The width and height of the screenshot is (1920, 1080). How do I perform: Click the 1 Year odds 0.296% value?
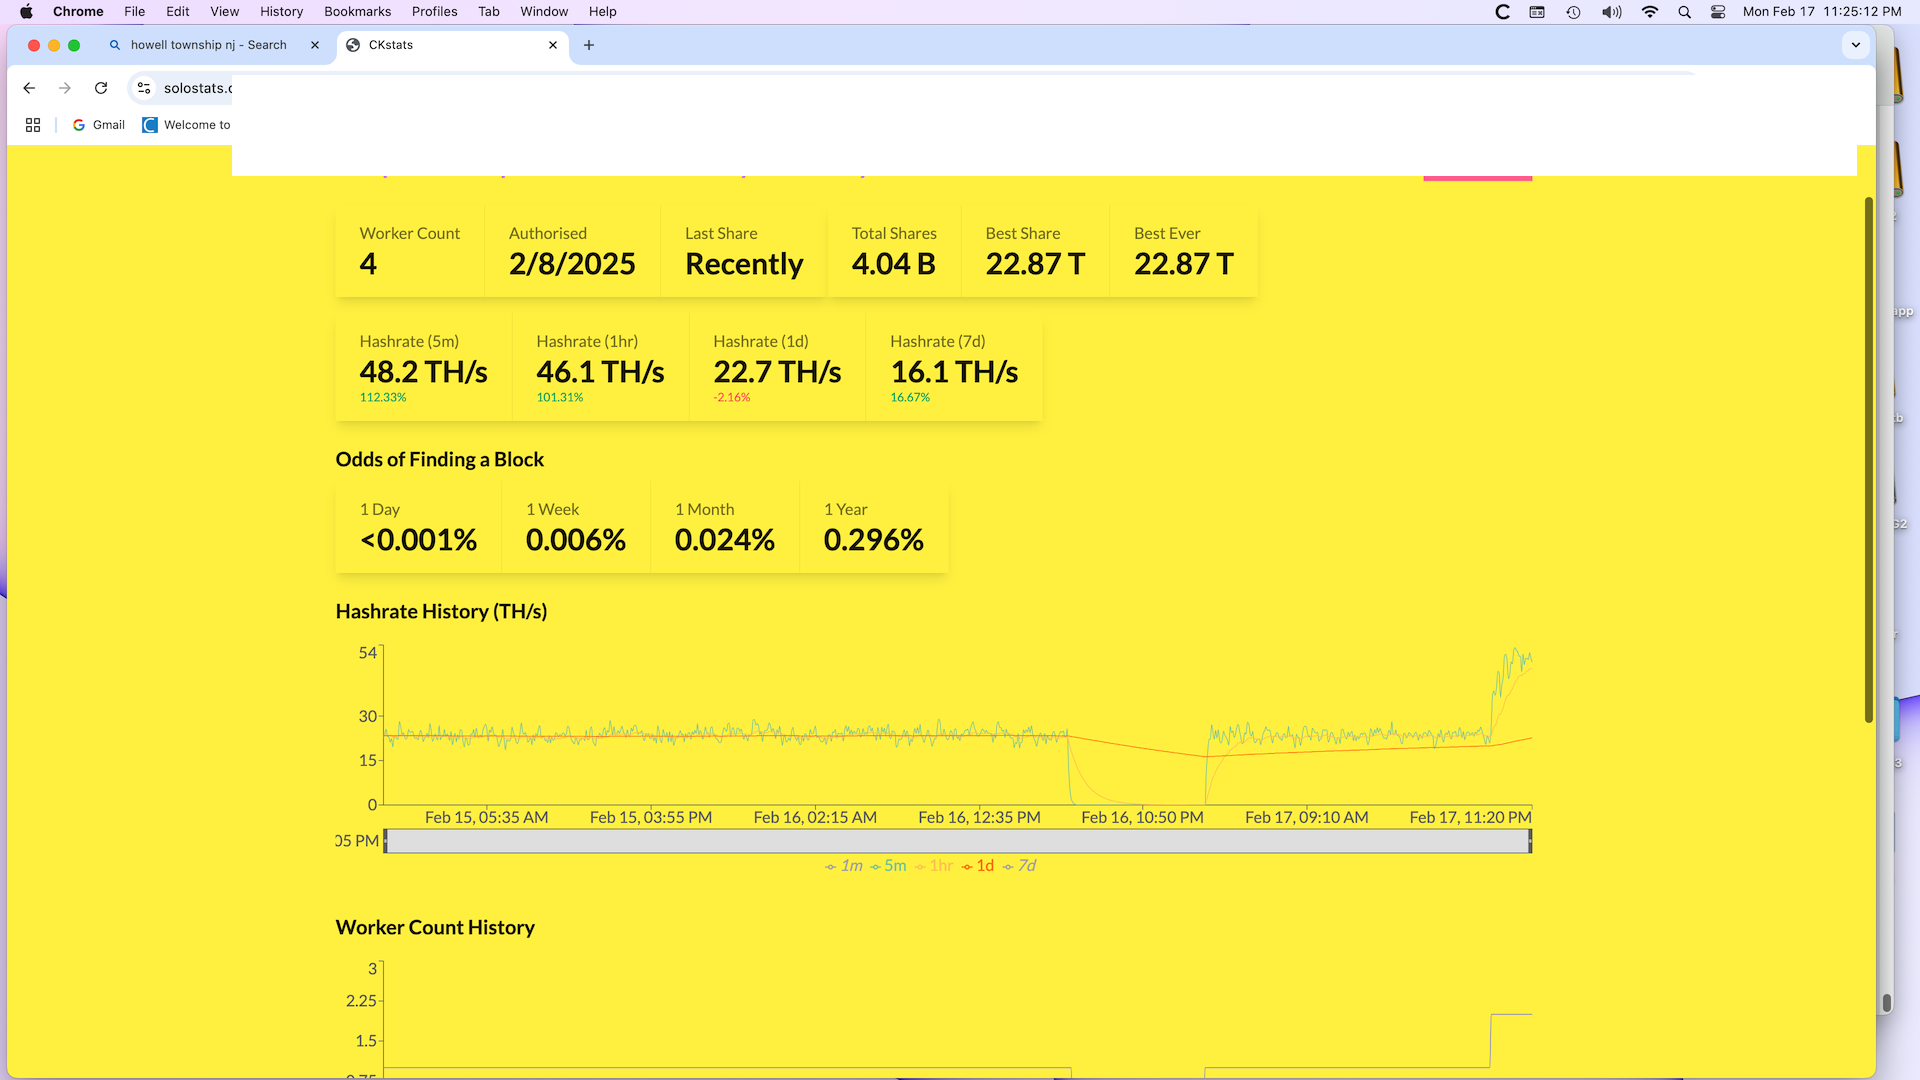(x=874, y=540)
